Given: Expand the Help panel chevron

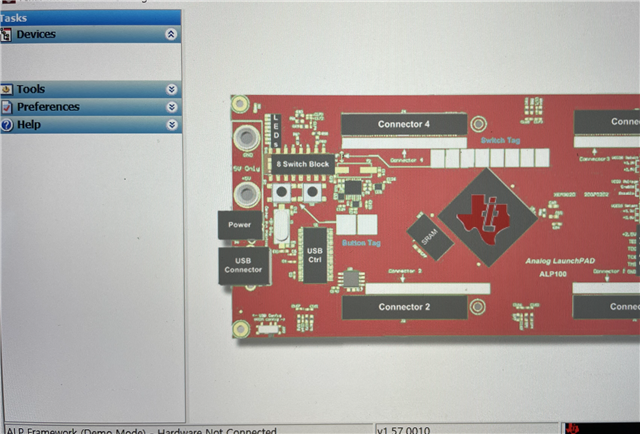Looking at the screenshot, I should pos(172,125).
